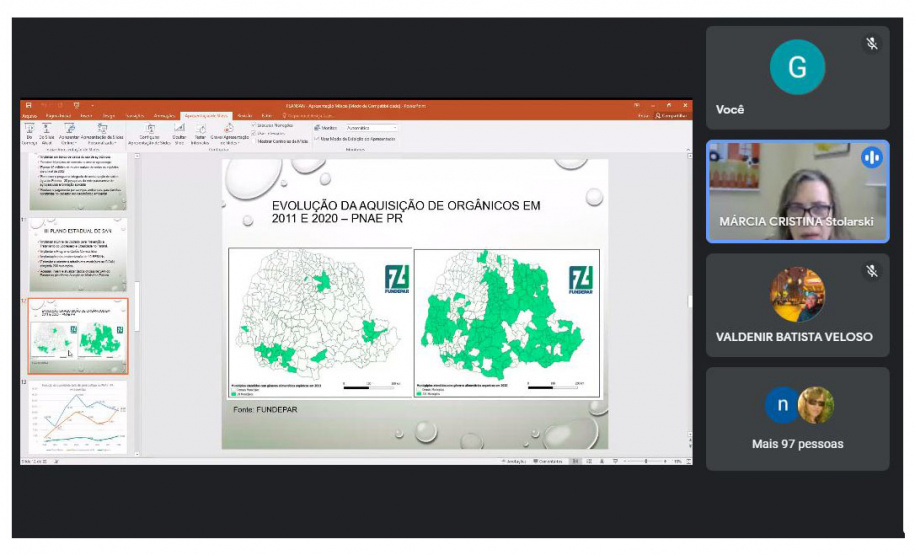Click the 'Ocultar Slide' icon
The height and width of the screenshot is (555, 915).
(x=179, y=131)
